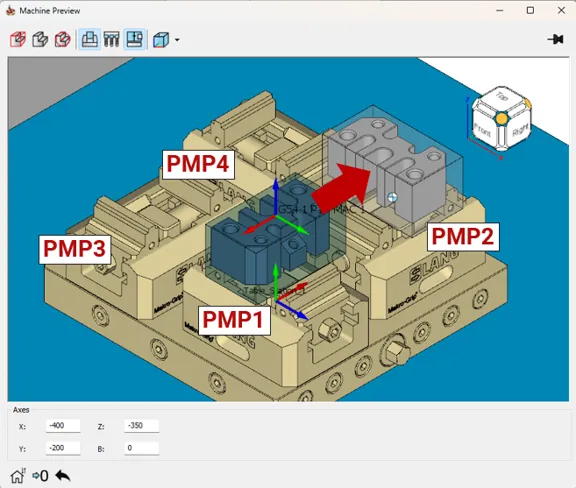Click the X axis value field

[x=63, y=426]
